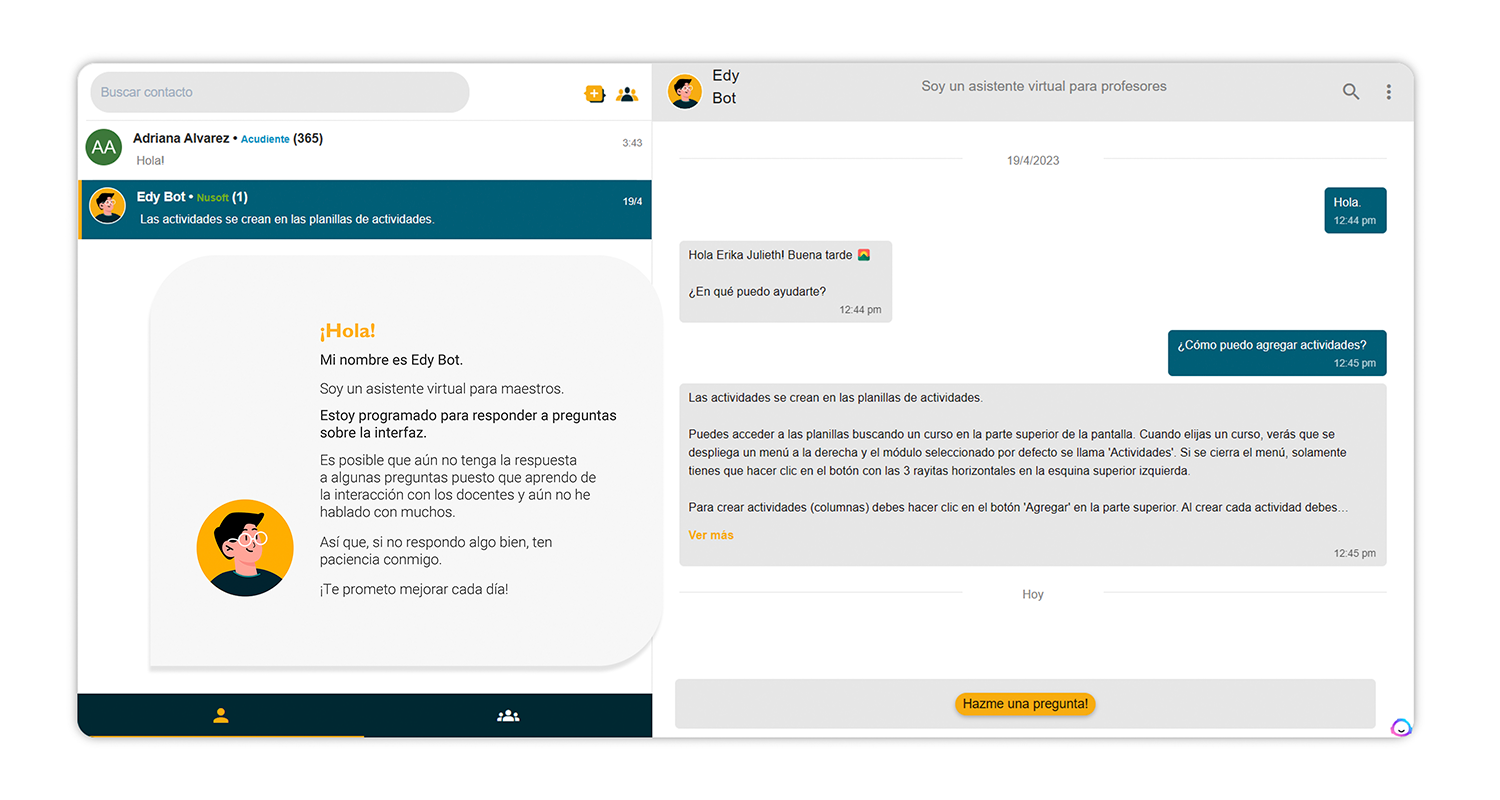The height and width of the screenshot is (800, 1500).
Task: Click the 'Edy Bot' name in chat header
Action: pos(725,87)
